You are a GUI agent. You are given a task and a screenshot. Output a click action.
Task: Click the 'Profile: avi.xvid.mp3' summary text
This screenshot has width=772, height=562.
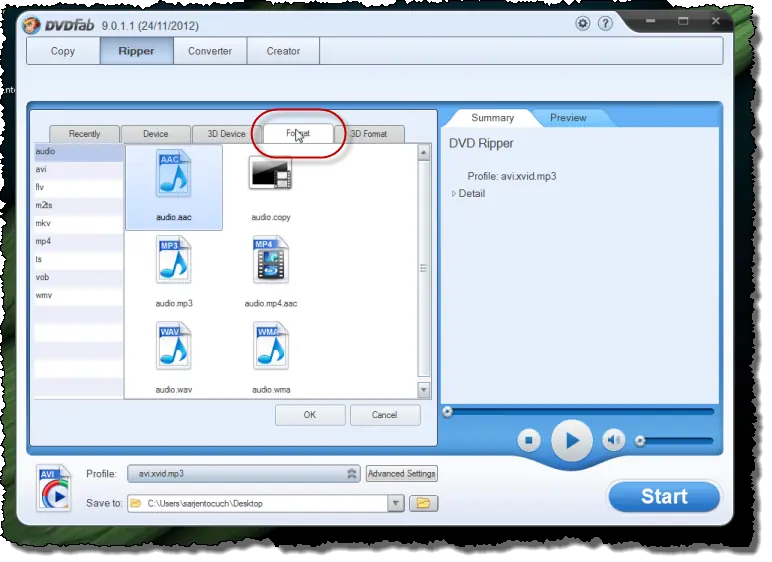[512, 176]
